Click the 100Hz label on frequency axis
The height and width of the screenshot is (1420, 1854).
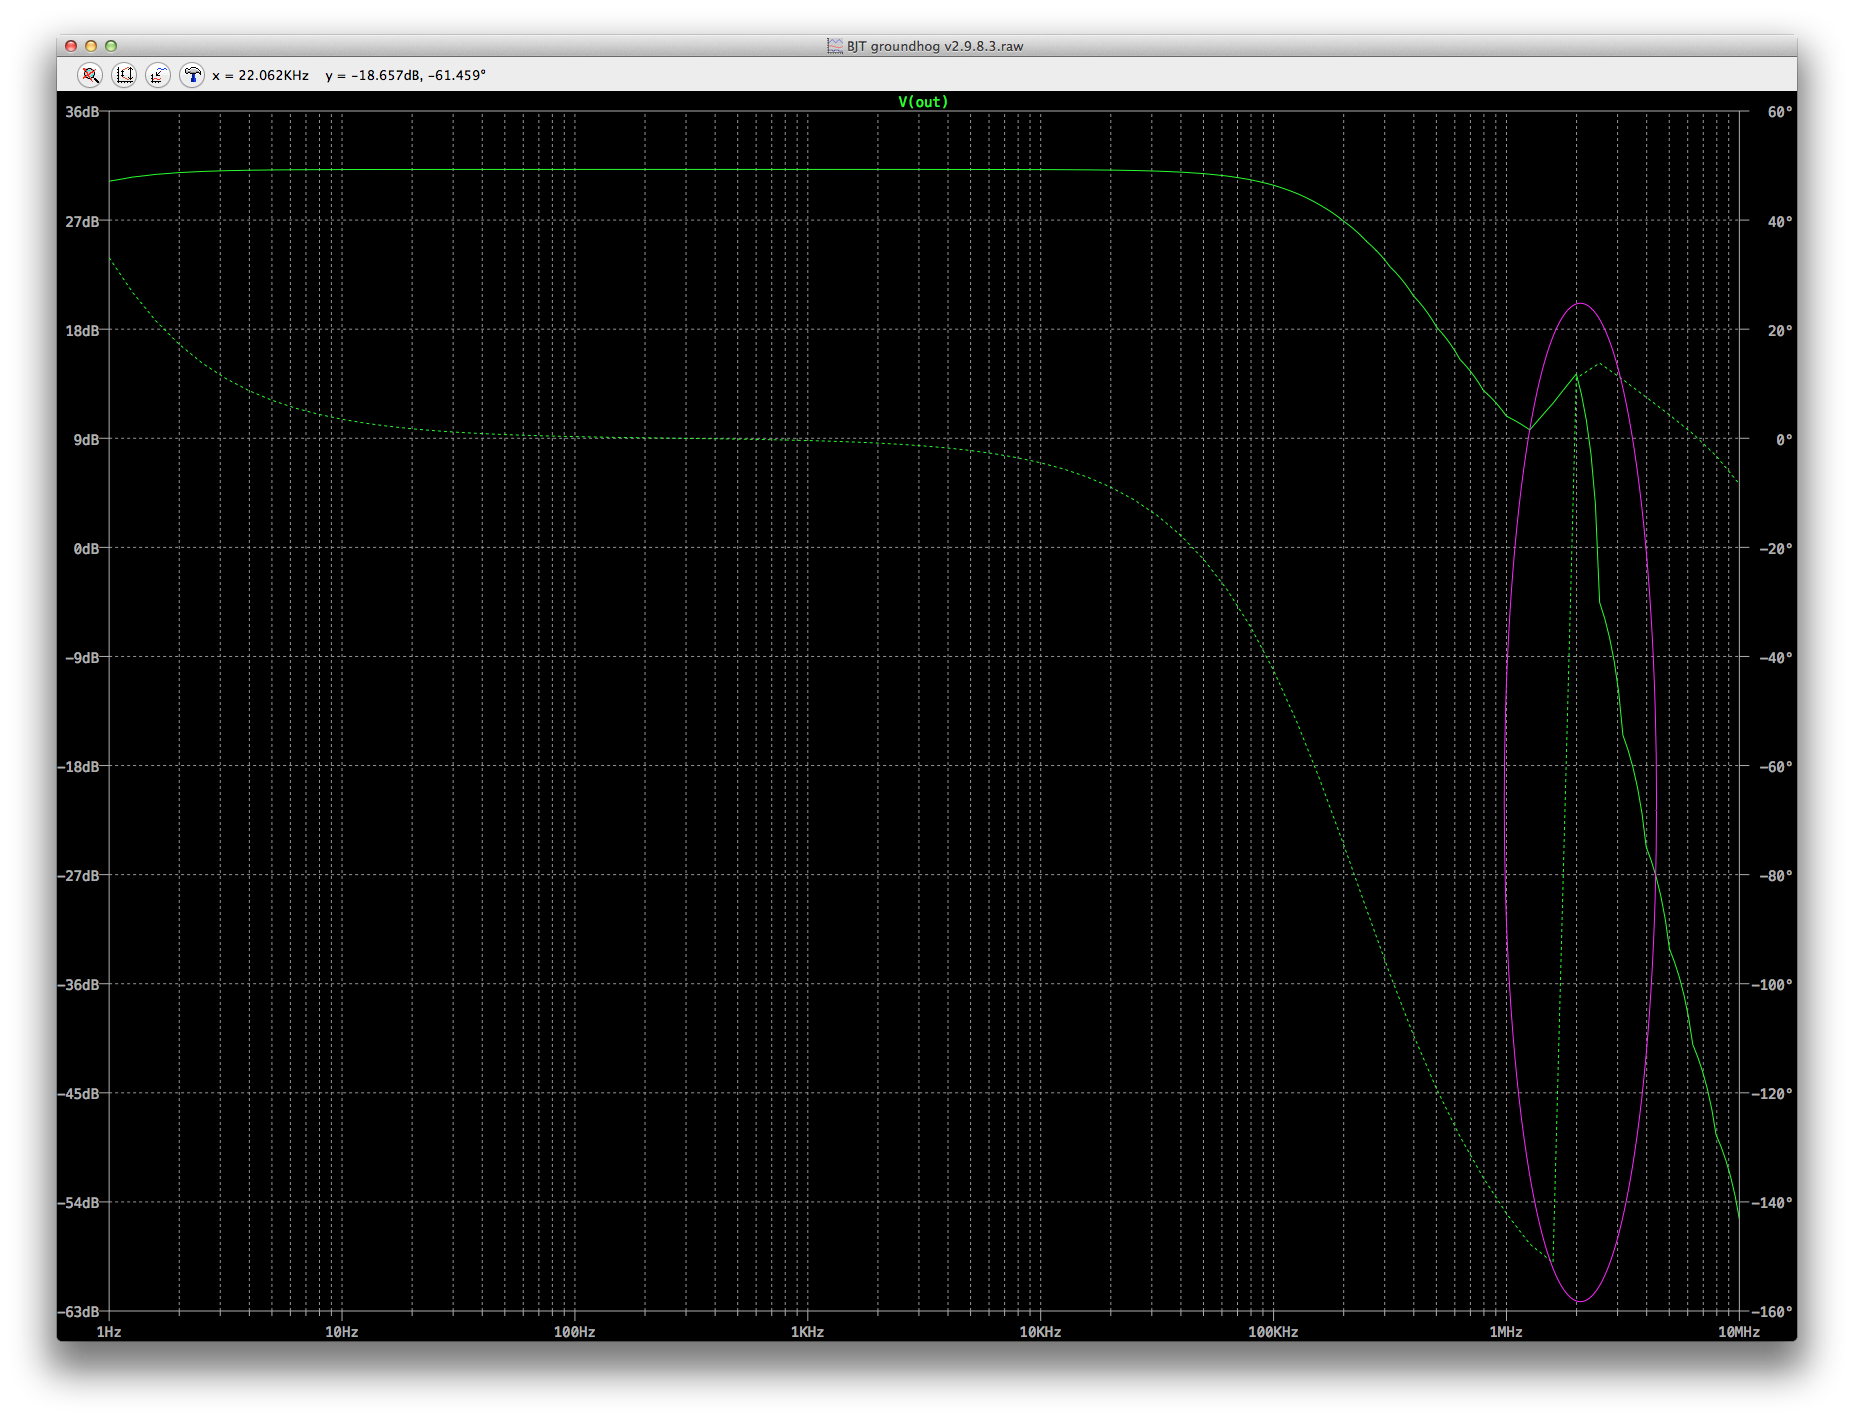coord(575,1332)
